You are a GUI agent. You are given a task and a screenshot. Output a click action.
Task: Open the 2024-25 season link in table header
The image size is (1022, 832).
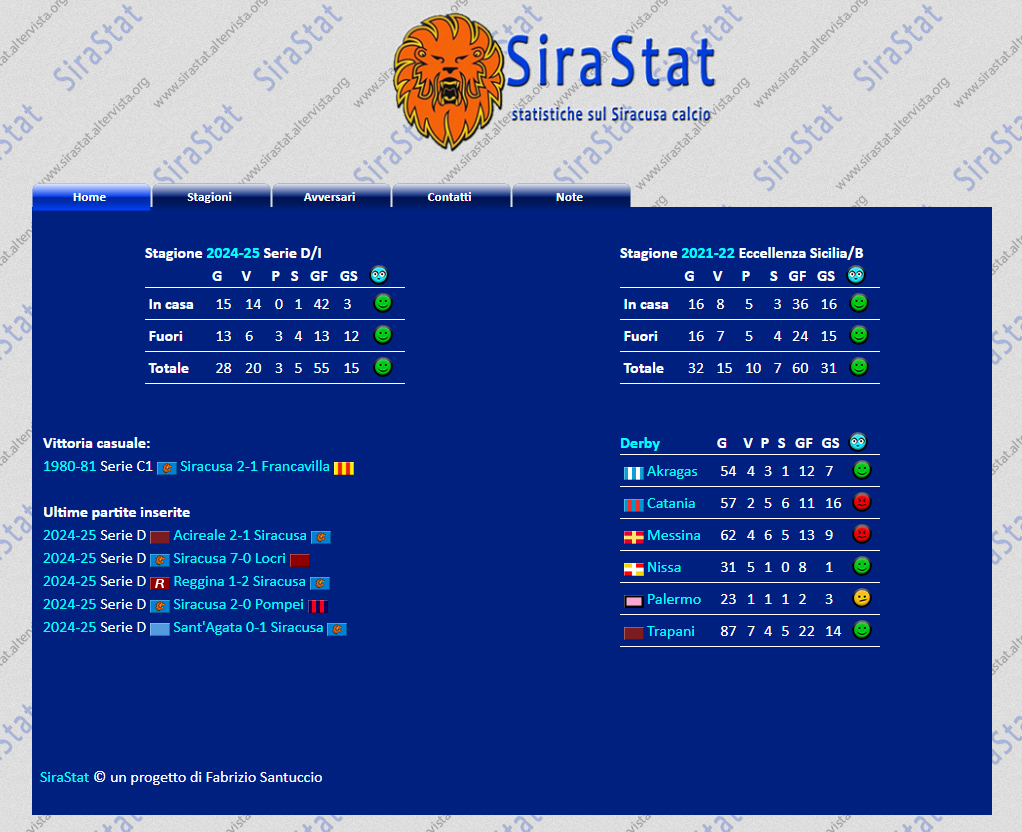click(x=233, y=253)
